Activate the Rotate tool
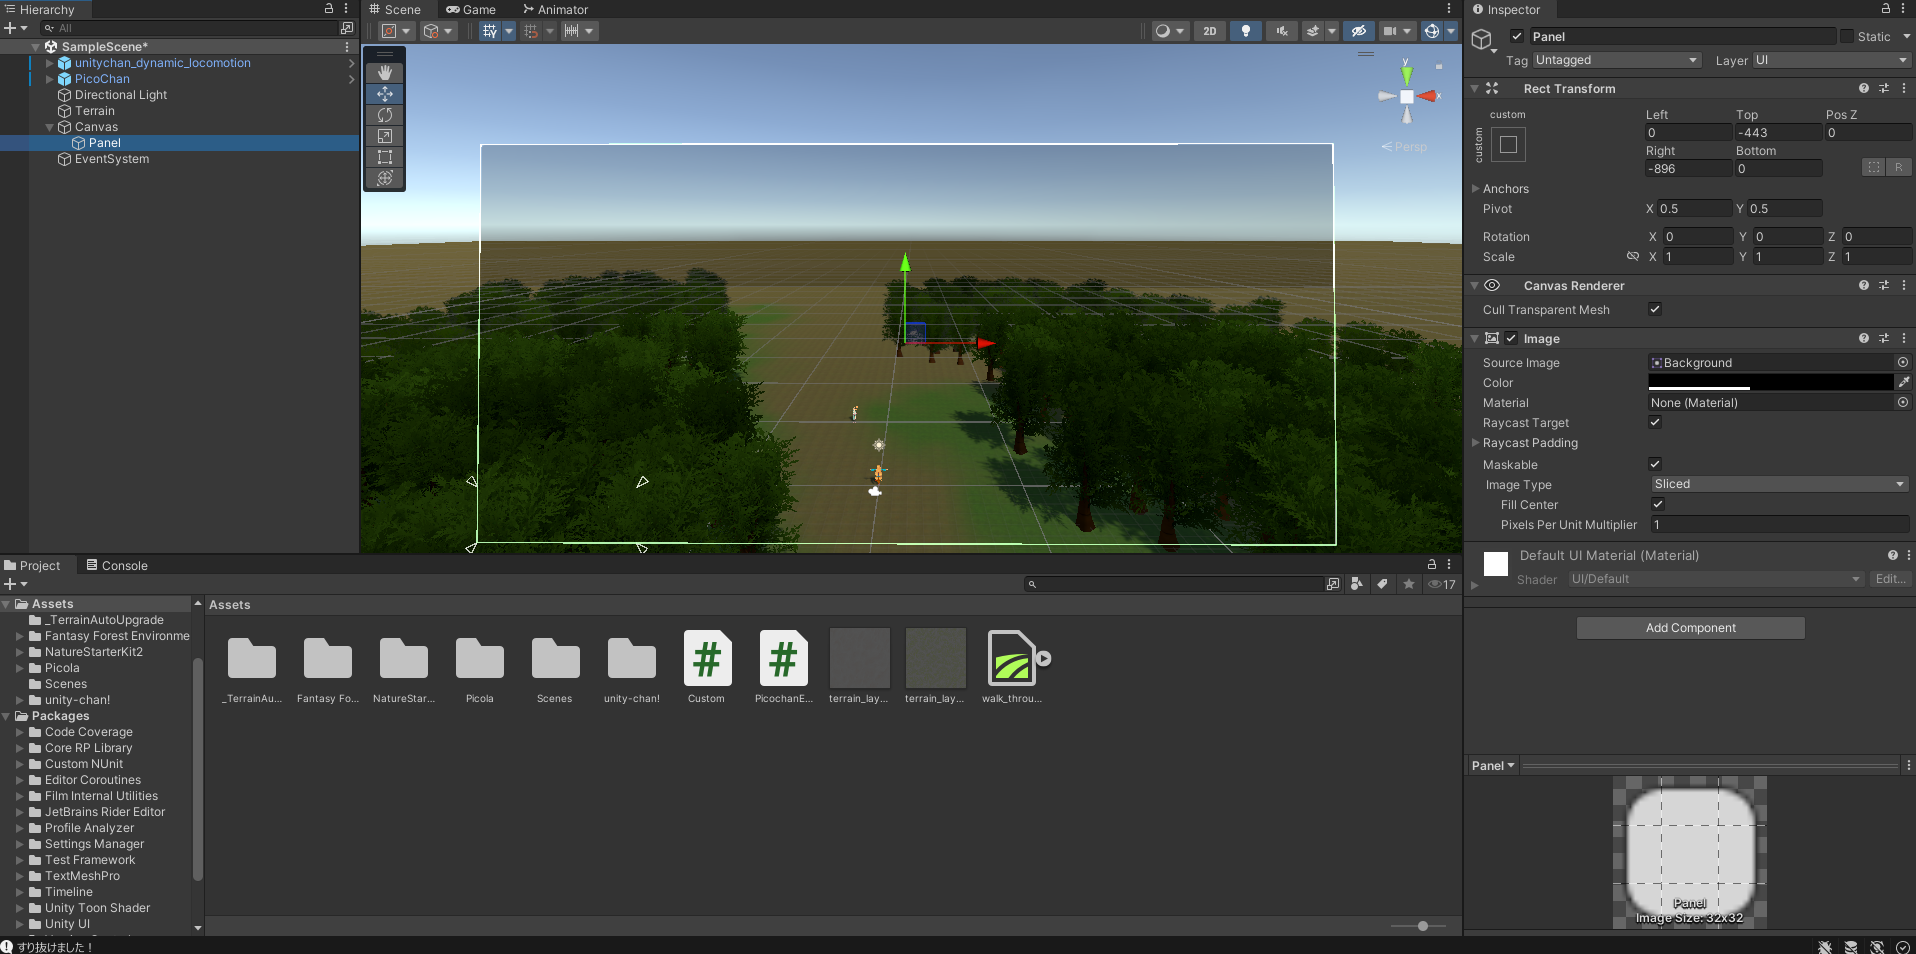1916x954 pixels. click(x=384, y=115)
